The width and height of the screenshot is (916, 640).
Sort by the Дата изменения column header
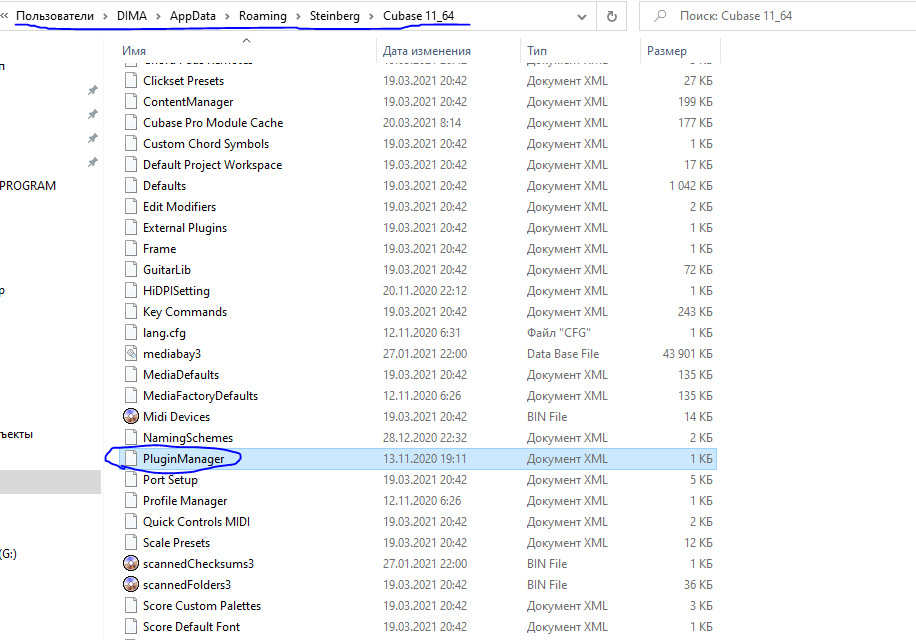427,51
